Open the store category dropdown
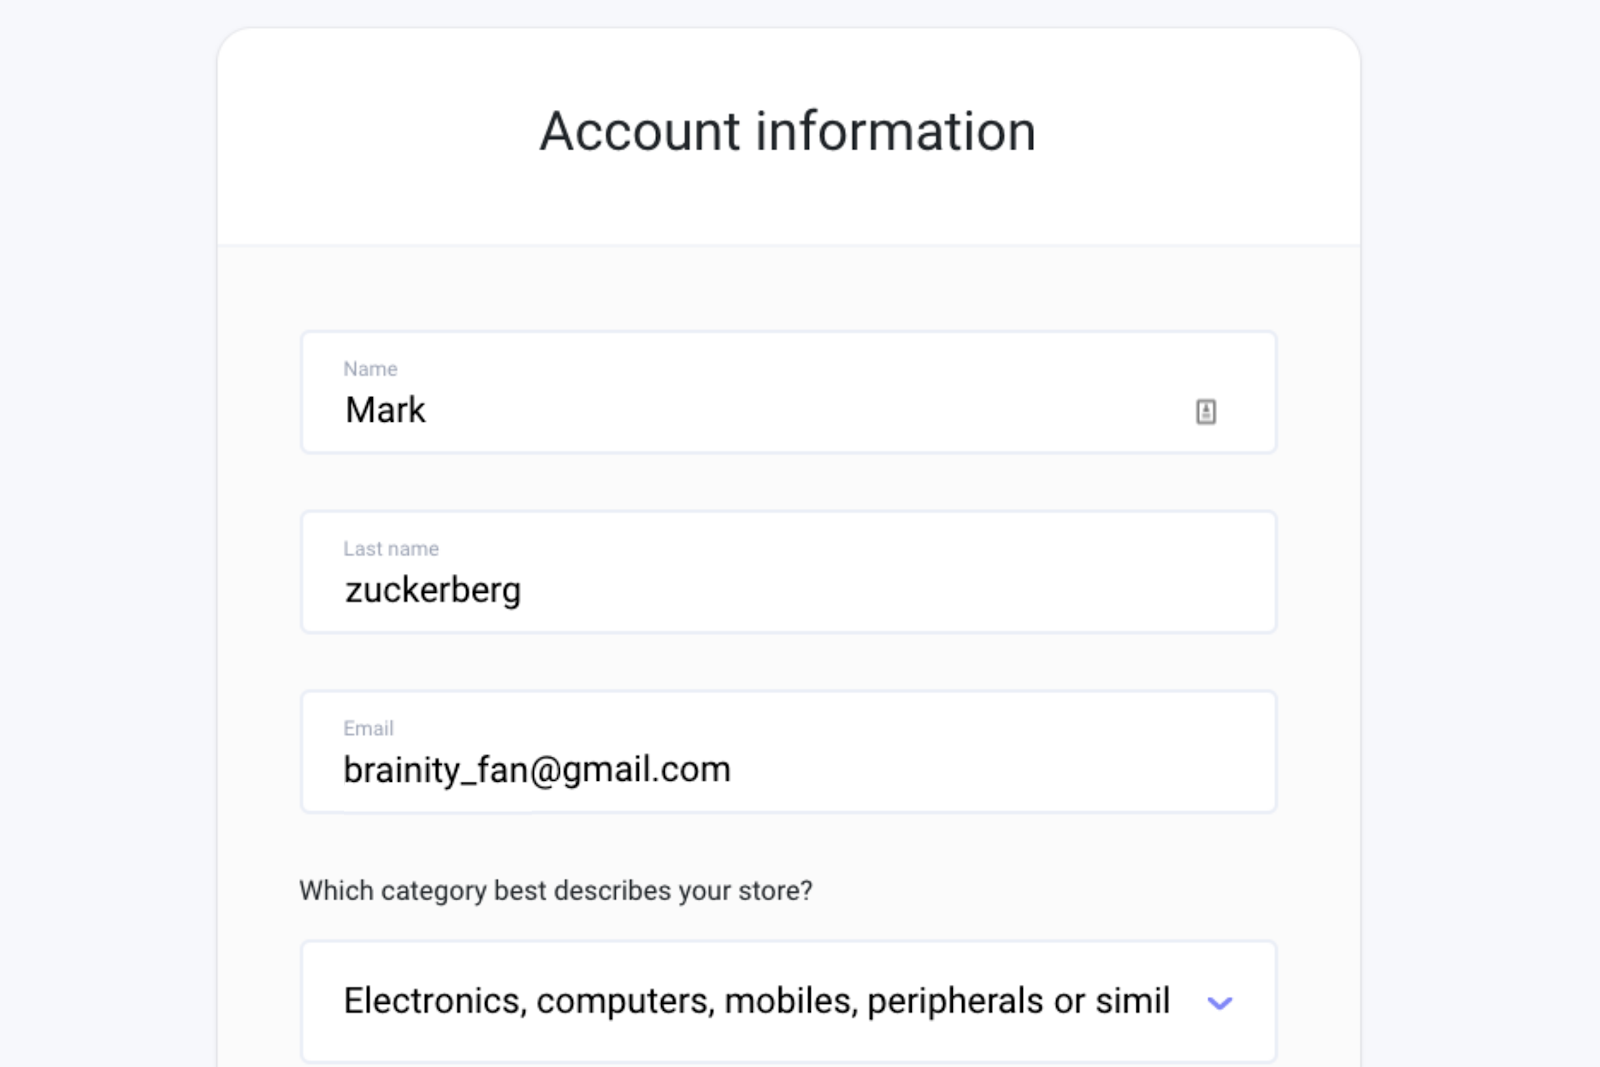 788,1001
